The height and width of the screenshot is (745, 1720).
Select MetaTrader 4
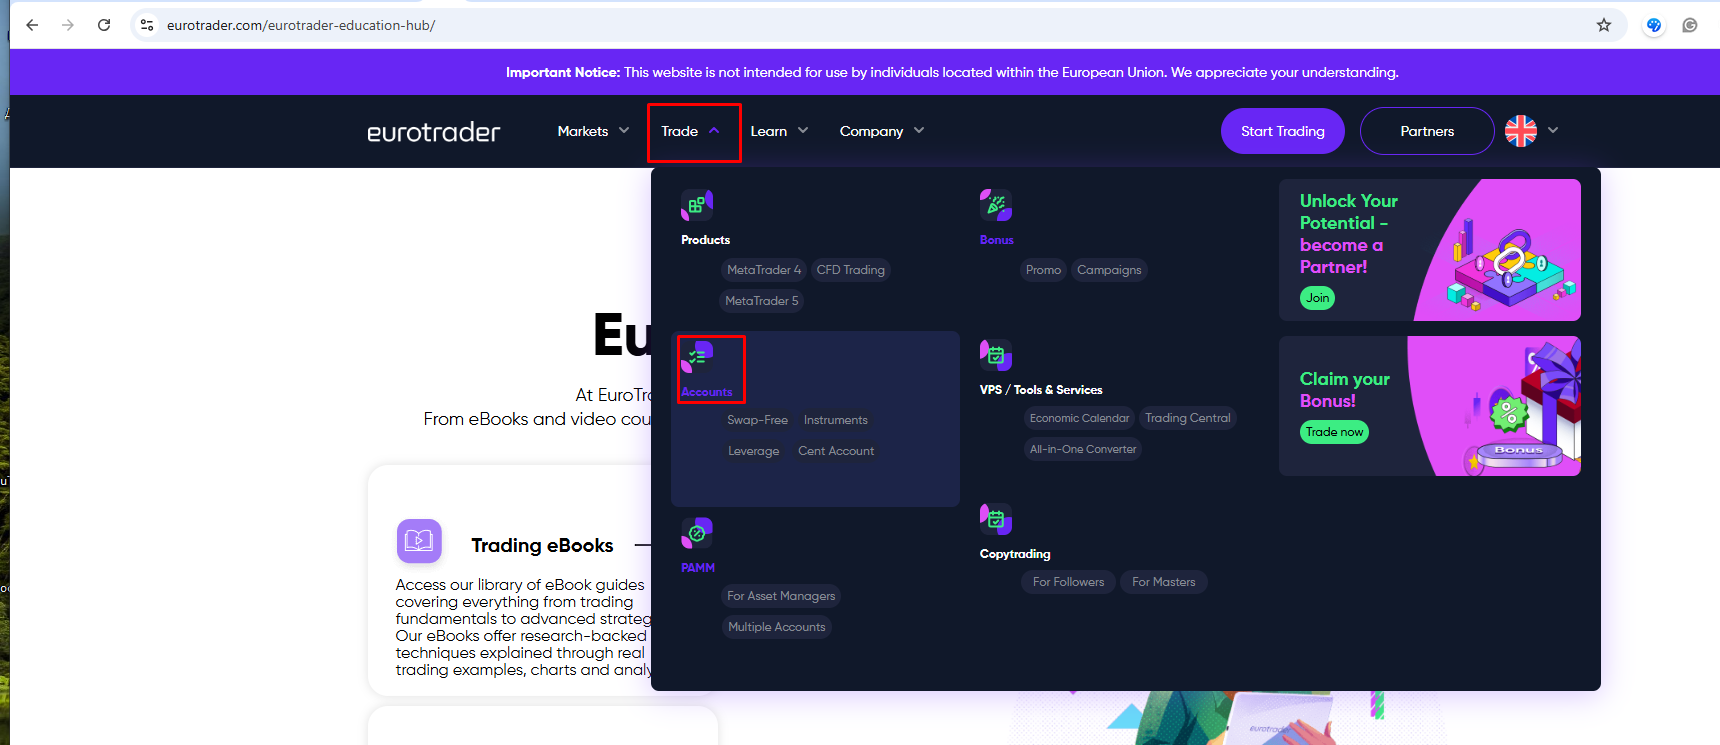(764, 270)
